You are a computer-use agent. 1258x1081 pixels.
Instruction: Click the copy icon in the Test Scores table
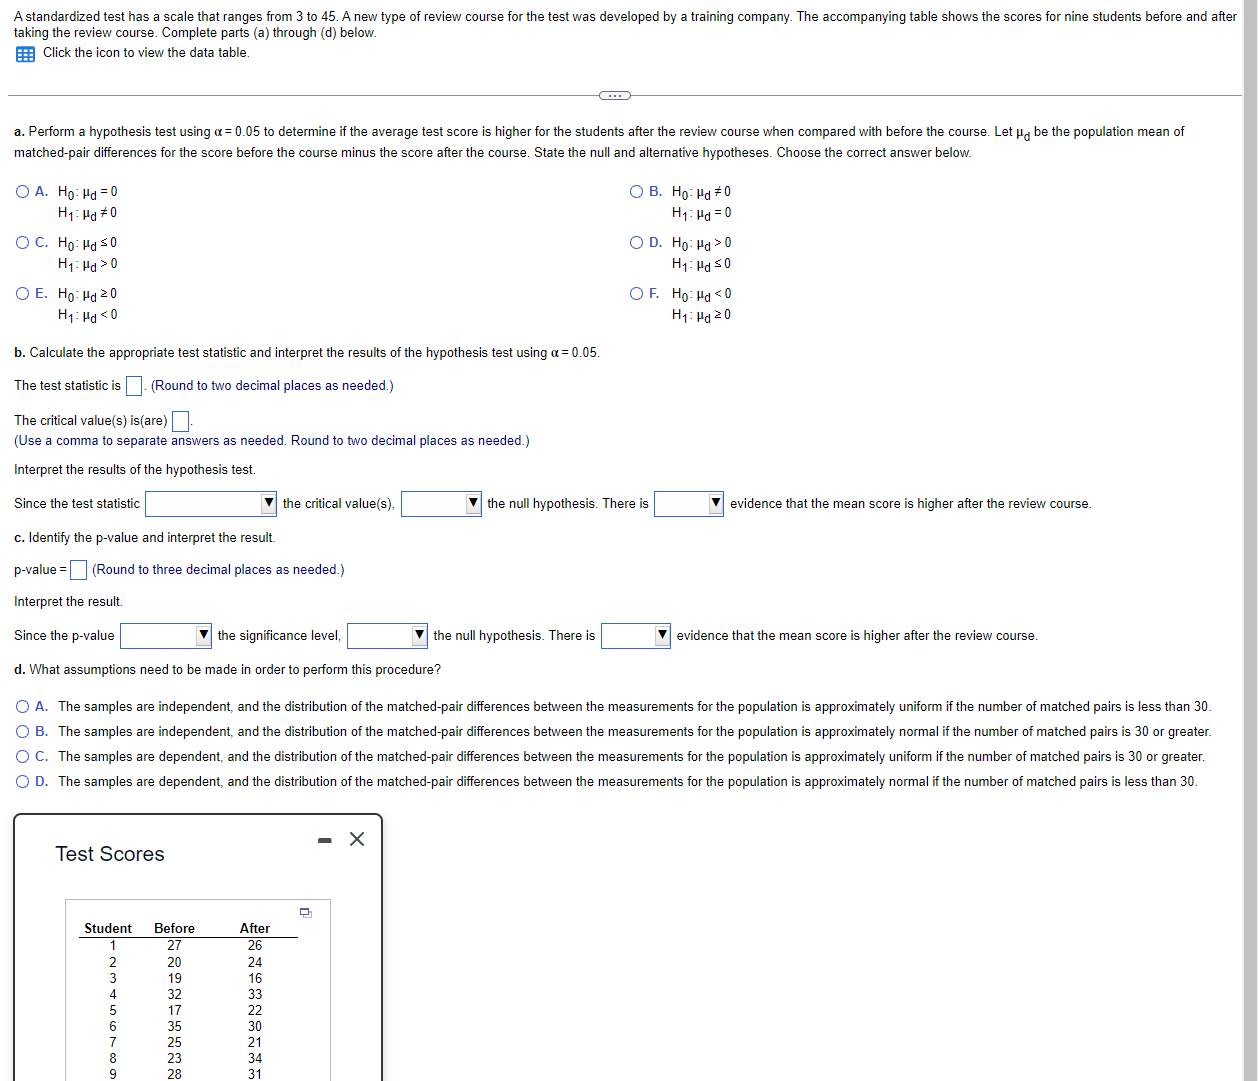pyautogui.click(x=306, y=914)
